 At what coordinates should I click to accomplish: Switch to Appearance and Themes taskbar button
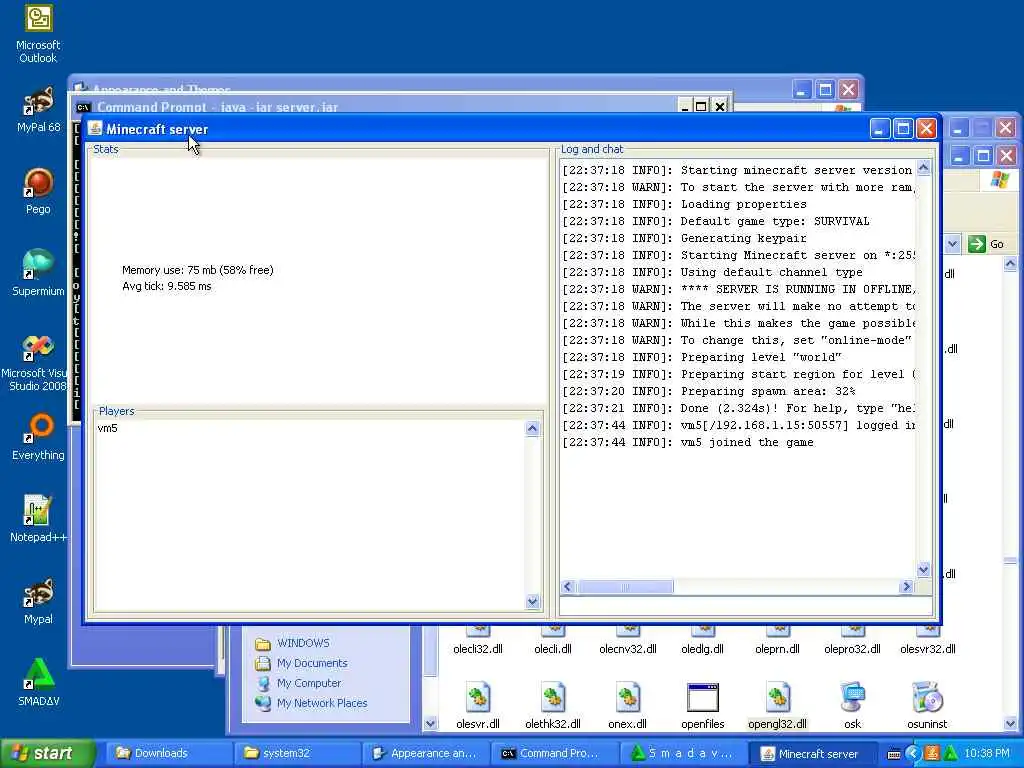(x=424, y=753)
